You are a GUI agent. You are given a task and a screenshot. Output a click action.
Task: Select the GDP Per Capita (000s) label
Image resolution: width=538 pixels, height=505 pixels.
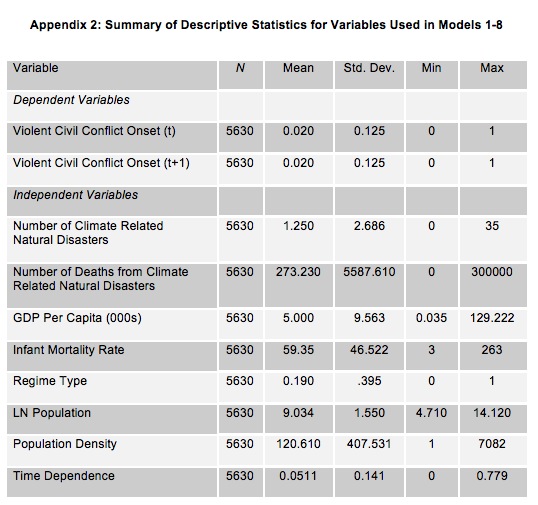[x=77, y=318]
